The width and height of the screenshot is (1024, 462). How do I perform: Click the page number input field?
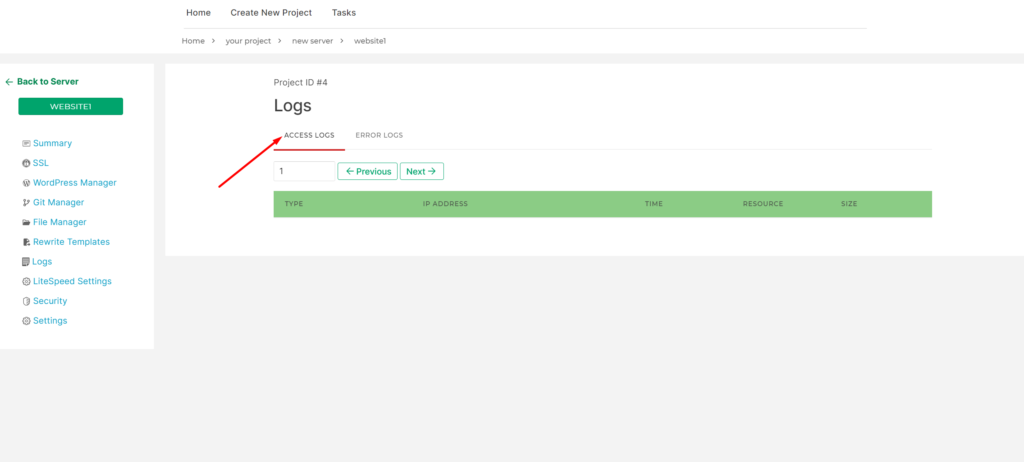coord(304,172)
